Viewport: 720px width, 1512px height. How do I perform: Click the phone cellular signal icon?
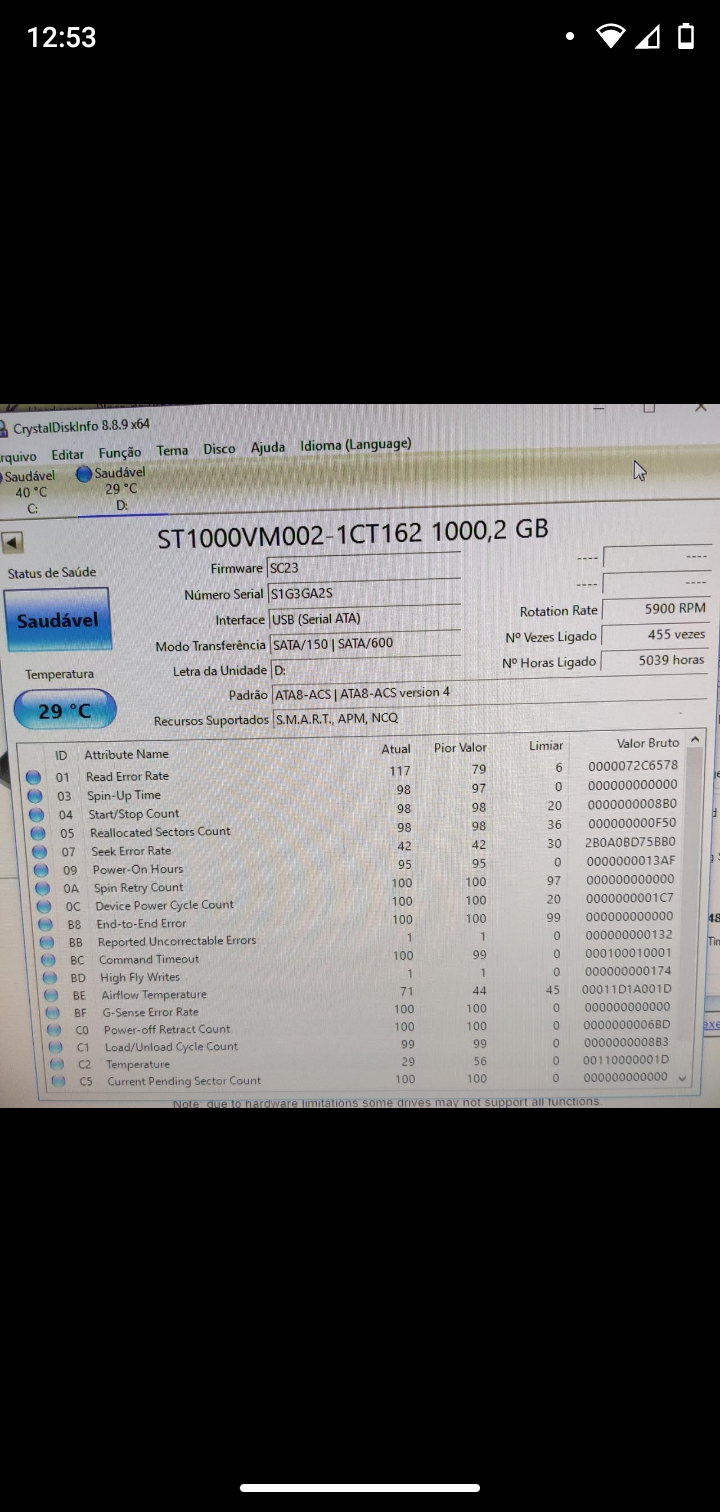[648, 37]
